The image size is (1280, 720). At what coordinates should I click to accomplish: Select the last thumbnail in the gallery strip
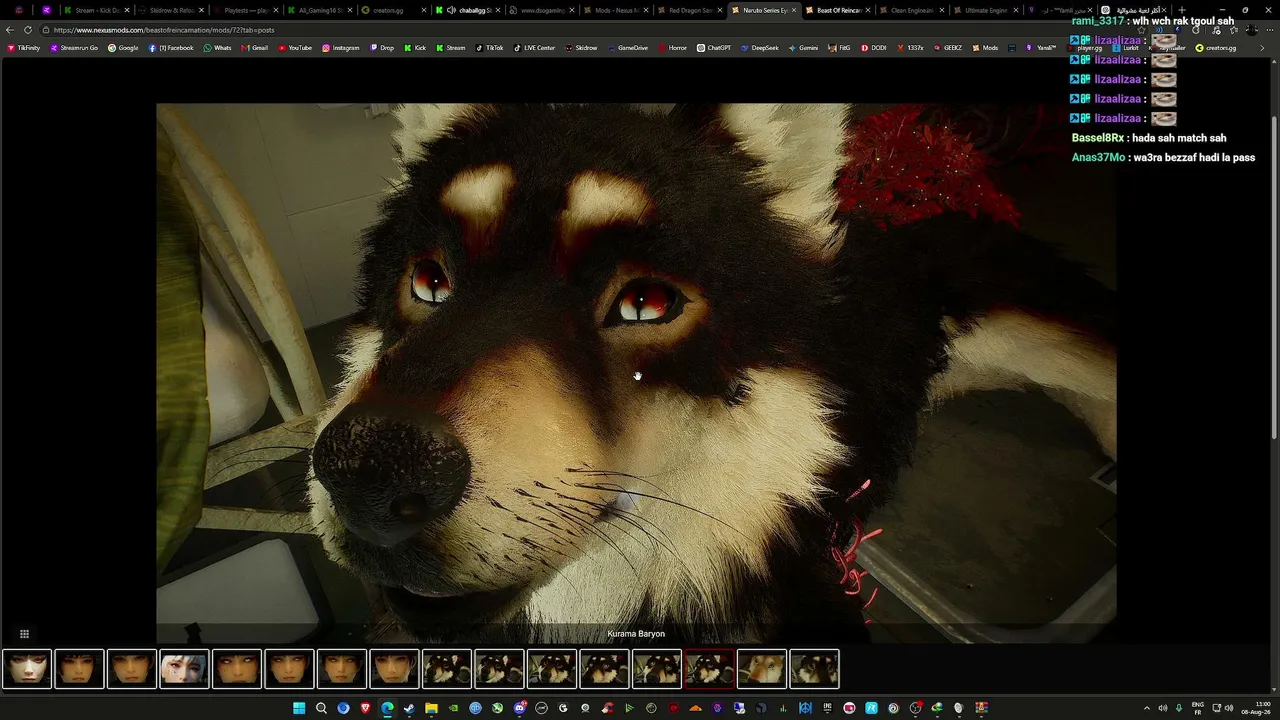click(814, 669)
